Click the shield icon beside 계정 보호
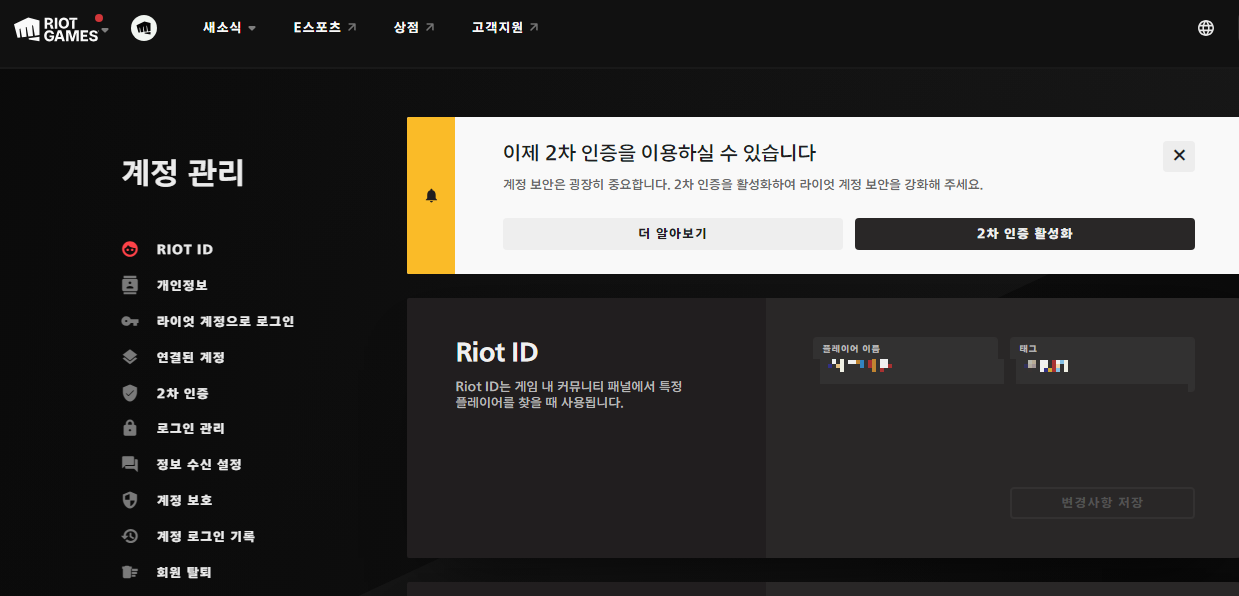 pyautogui.click(x=130, y=500)
